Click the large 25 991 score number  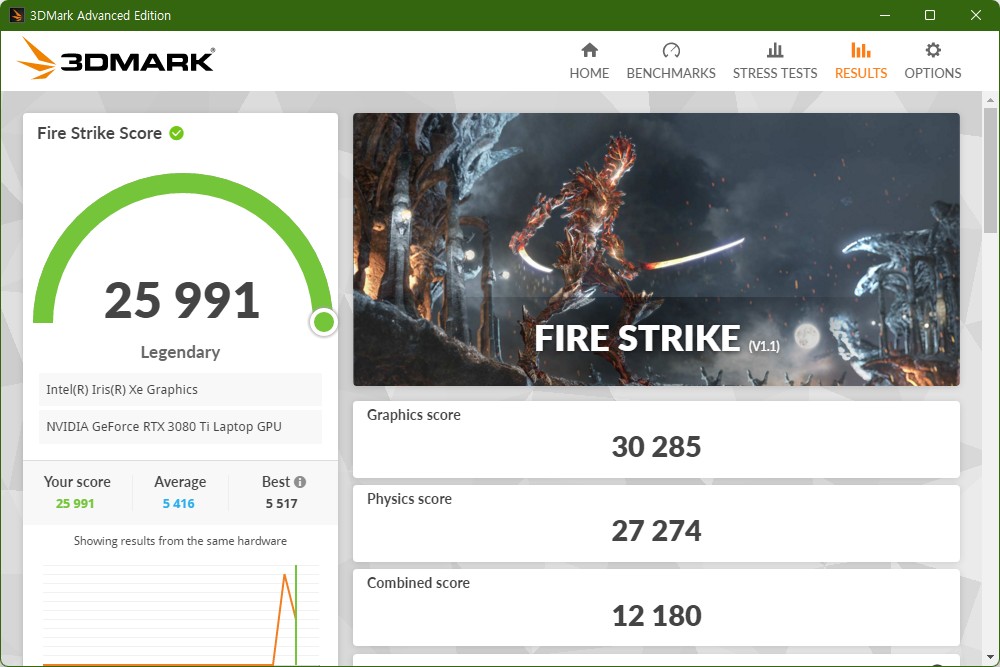(182, 300)
